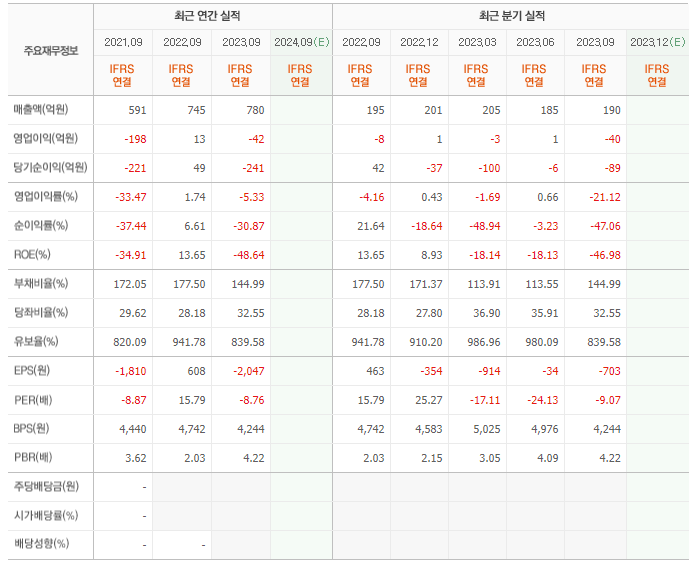Click the quarterly revenue value '185'
The height and width of the screenshot is (565, 695).
pos(549,110)
